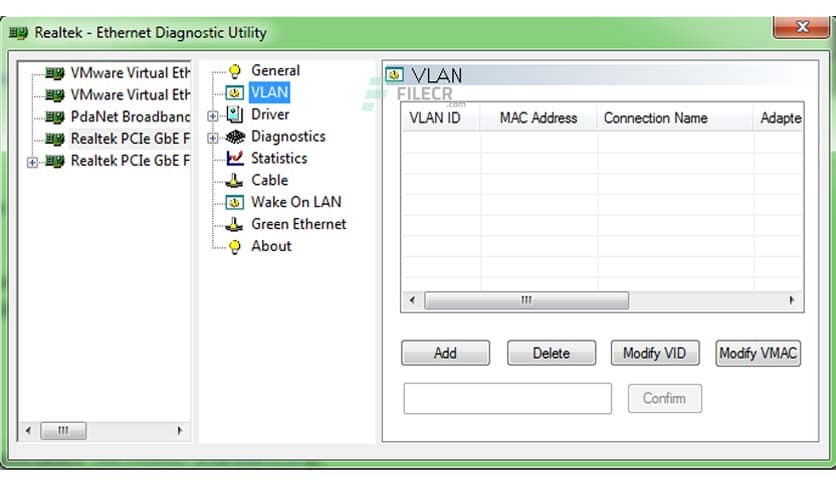Close the Ethernet Diagnostic Utility window
Screen dimensions: 836x484
(801, 26)
